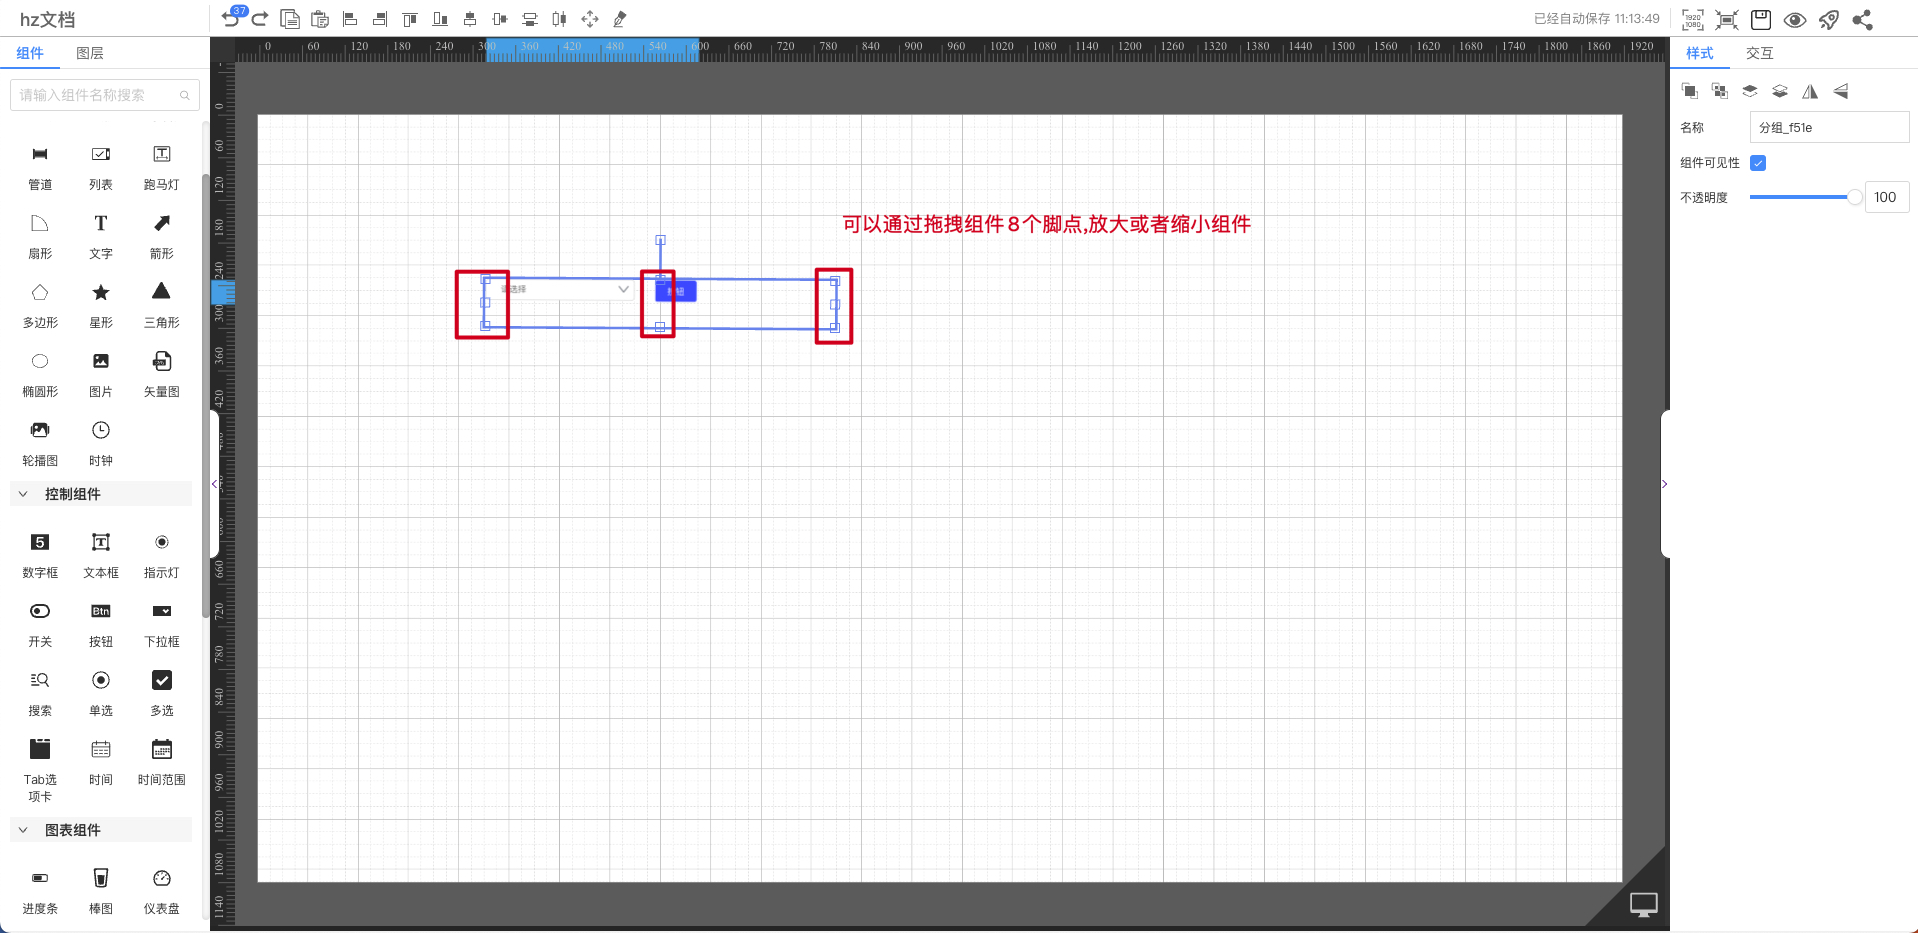
Task: Align selected components to top
Action: [410, 19]
